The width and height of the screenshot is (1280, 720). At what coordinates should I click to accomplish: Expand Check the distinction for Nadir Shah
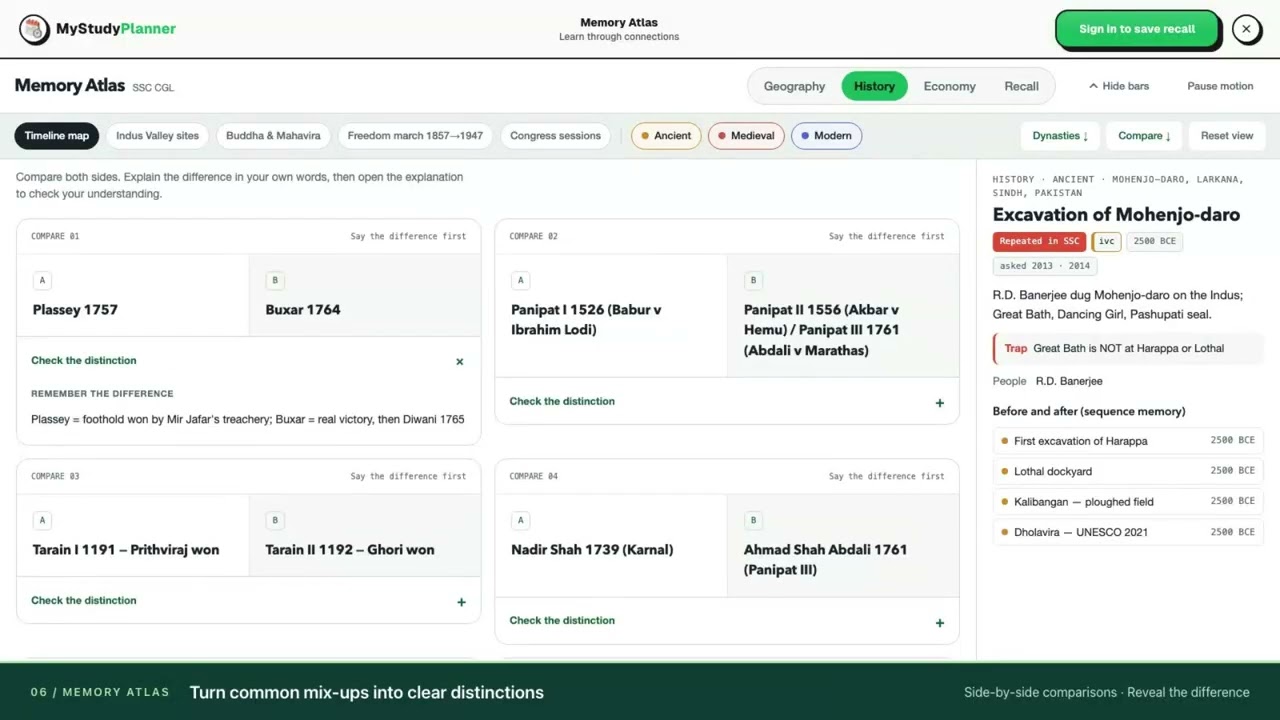pos(727,621)
